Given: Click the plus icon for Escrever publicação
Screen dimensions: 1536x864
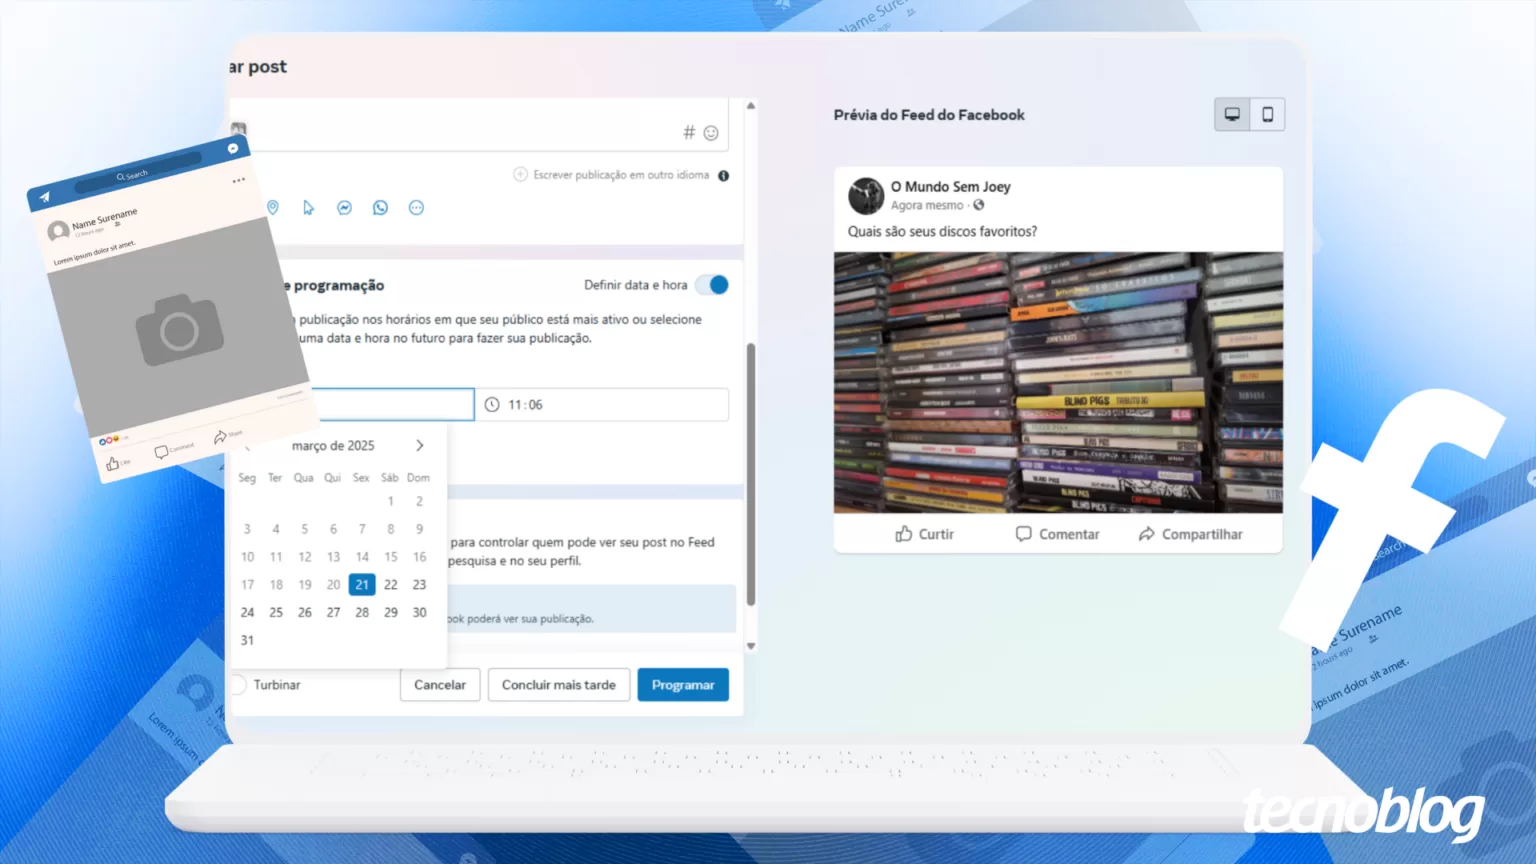Looking at the screenshot, I should [x=520, y=174].
